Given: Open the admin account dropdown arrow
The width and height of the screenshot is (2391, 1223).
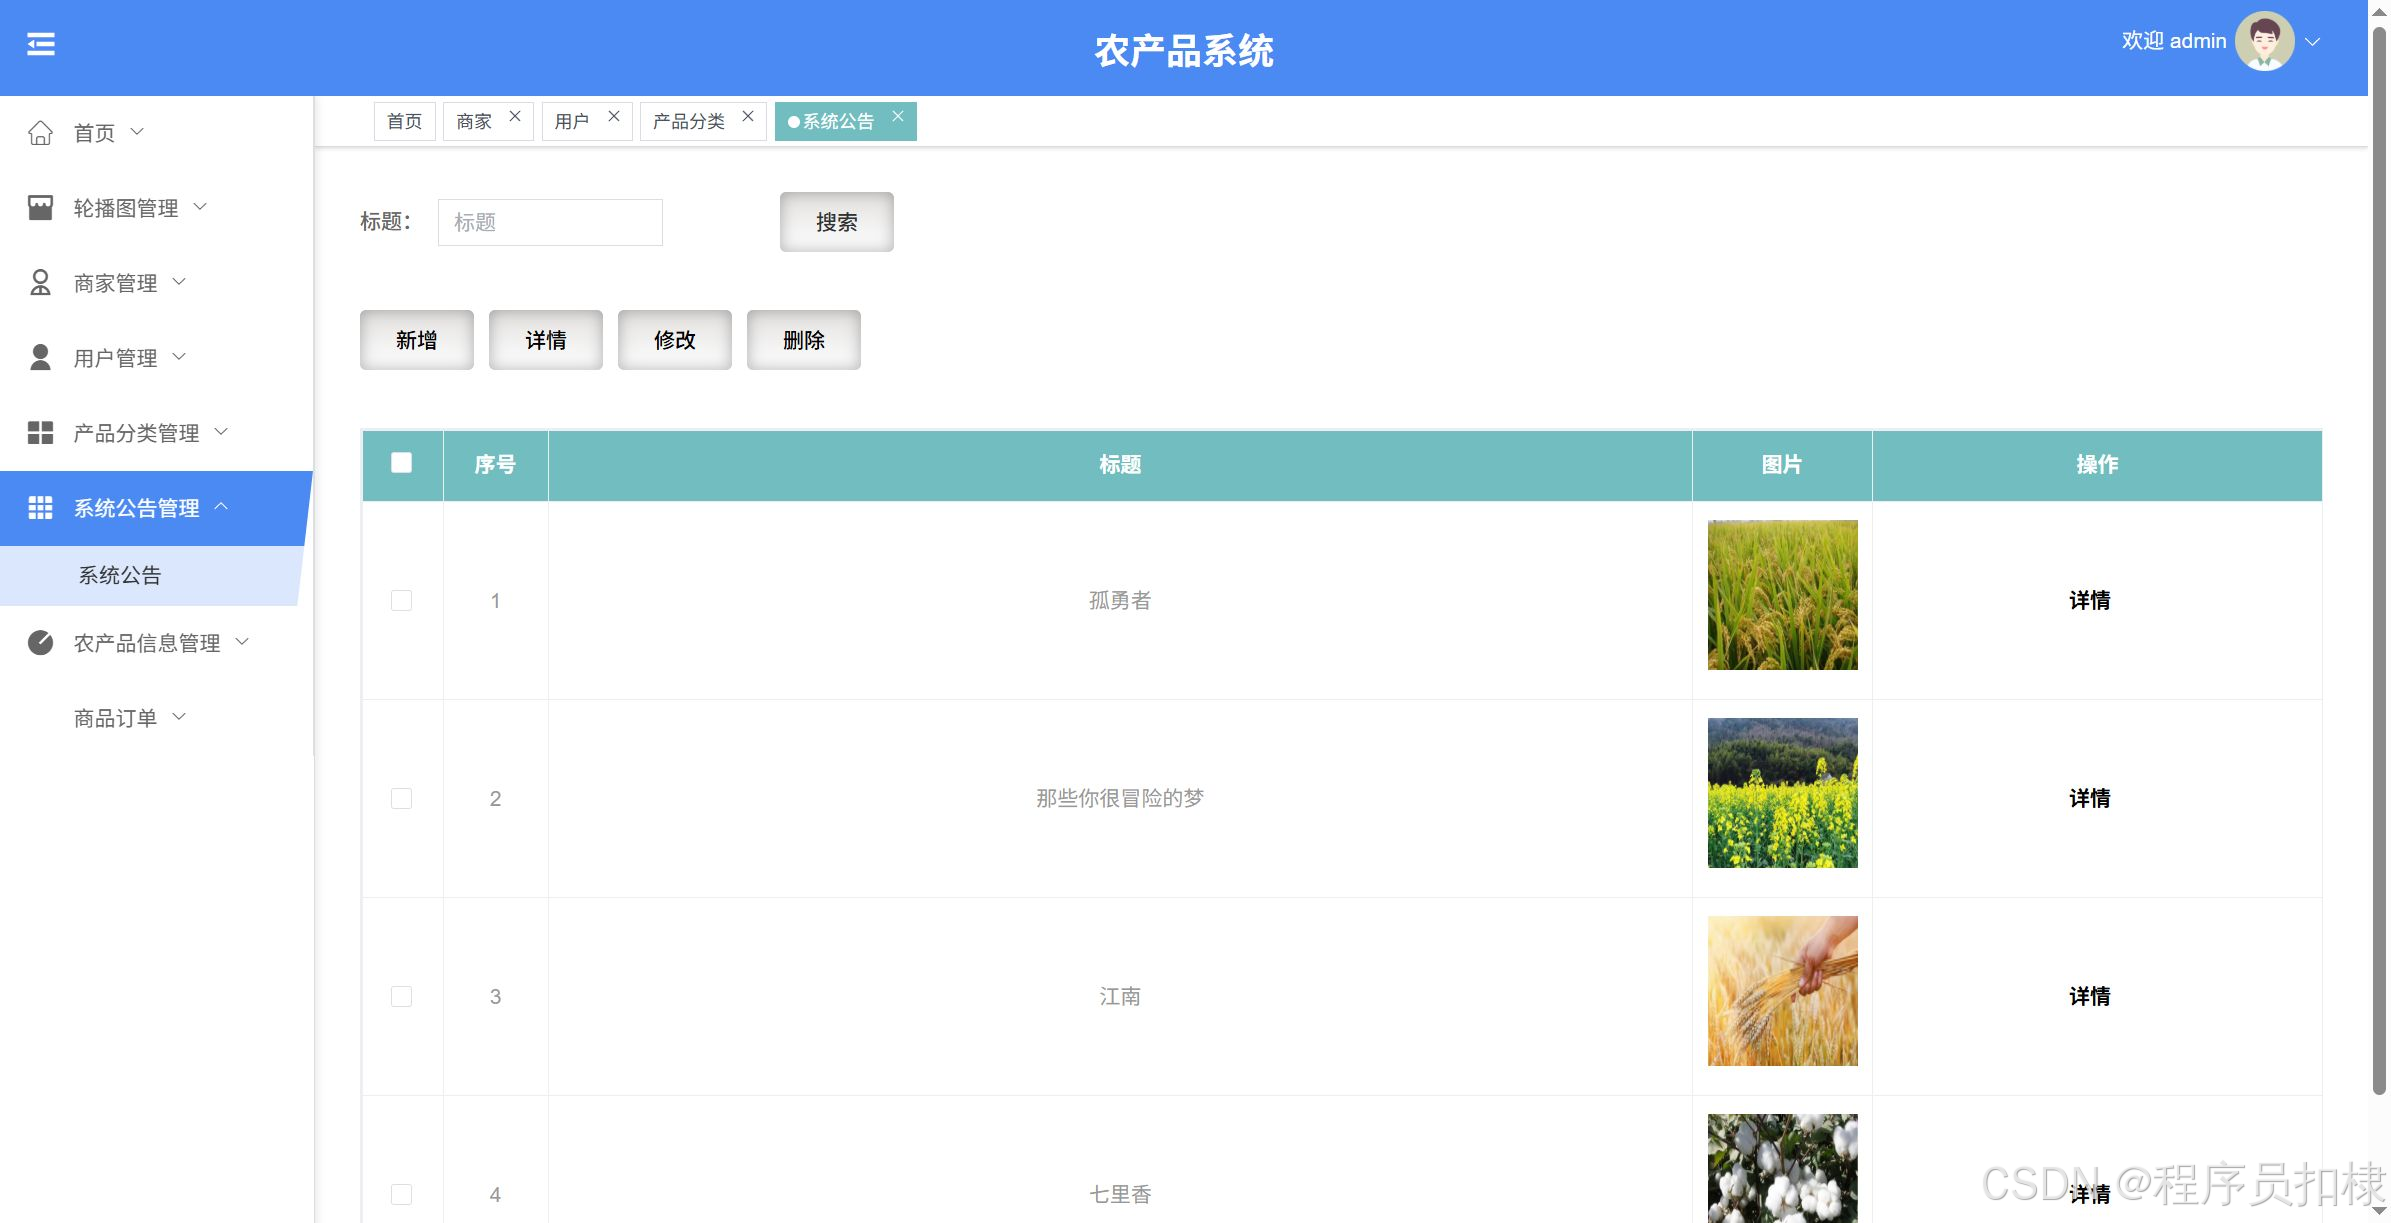Looking at the screenshot, I should [2313, 41].
